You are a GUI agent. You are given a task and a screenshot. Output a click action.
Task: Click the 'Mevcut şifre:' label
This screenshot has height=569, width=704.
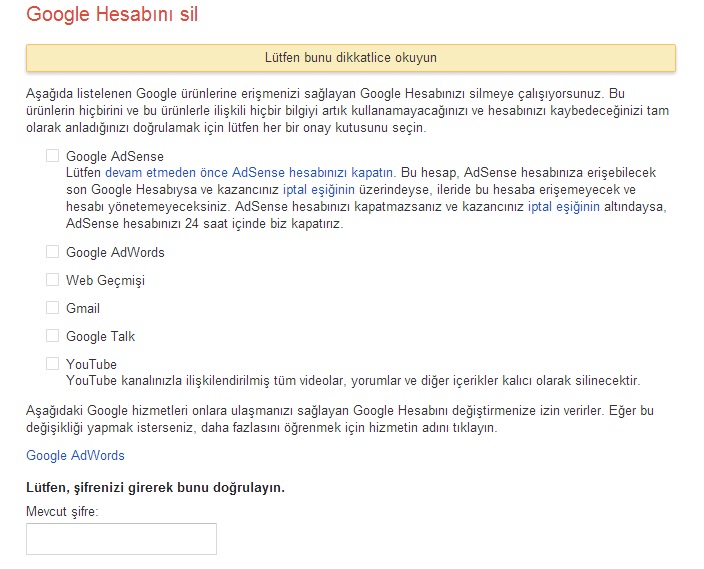(x=62, y=512)
